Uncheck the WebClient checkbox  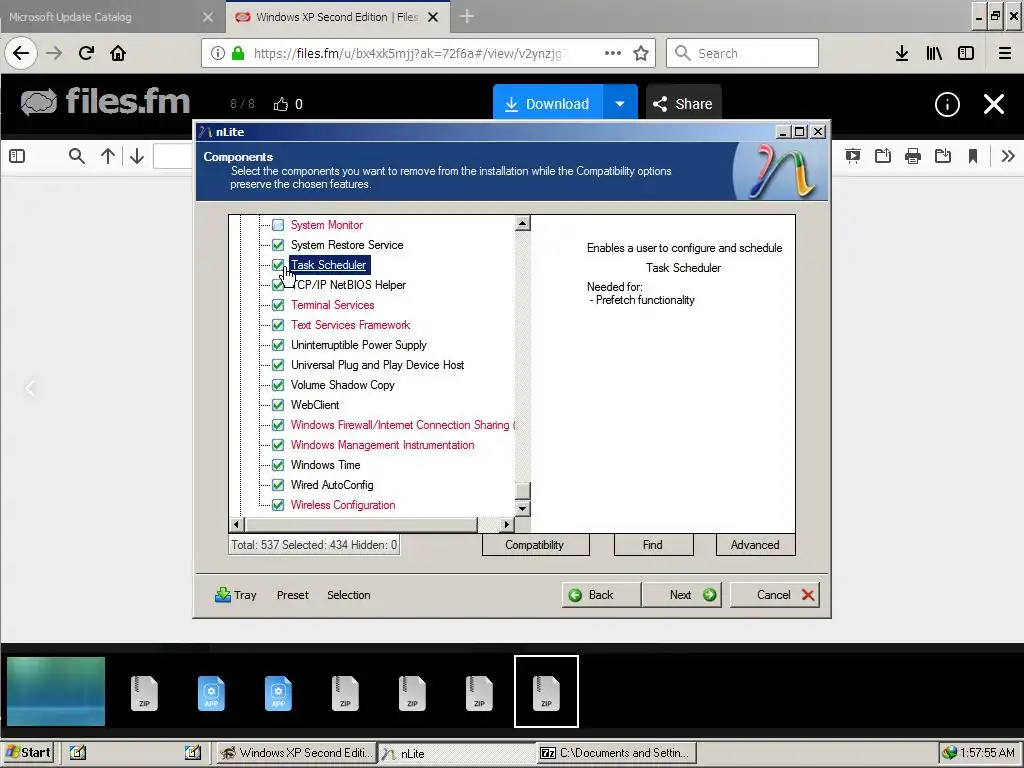[278, 405]
